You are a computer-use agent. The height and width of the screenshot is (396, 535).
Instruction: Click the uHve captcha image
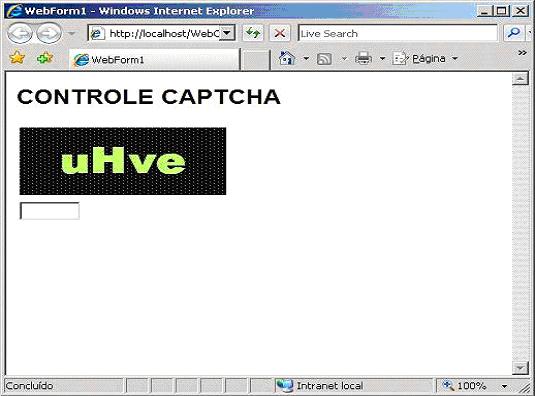point(123,161)
